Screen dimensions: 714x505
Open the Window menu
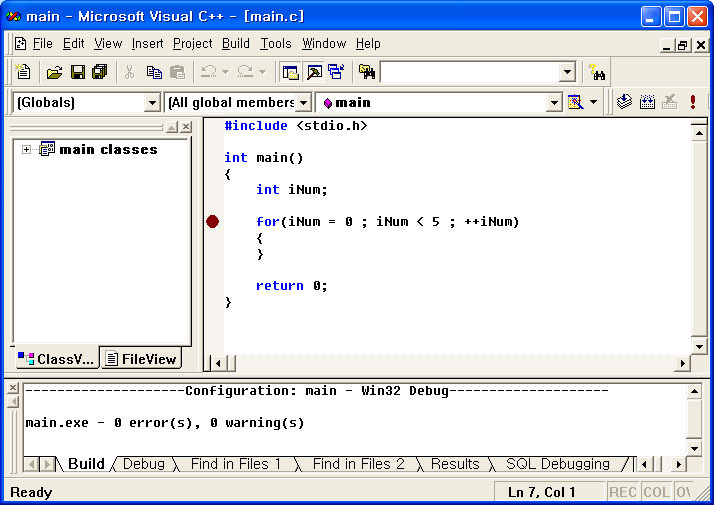point(324,44)
